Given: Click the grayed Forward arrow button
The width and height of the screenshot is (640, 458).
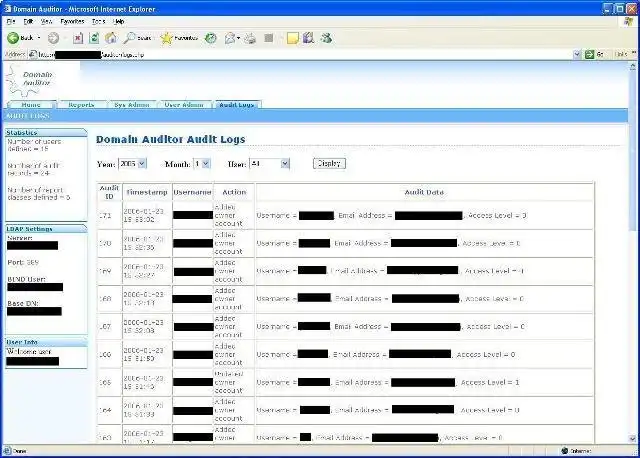Looking at the screenshot, I should tap(53, 38).
